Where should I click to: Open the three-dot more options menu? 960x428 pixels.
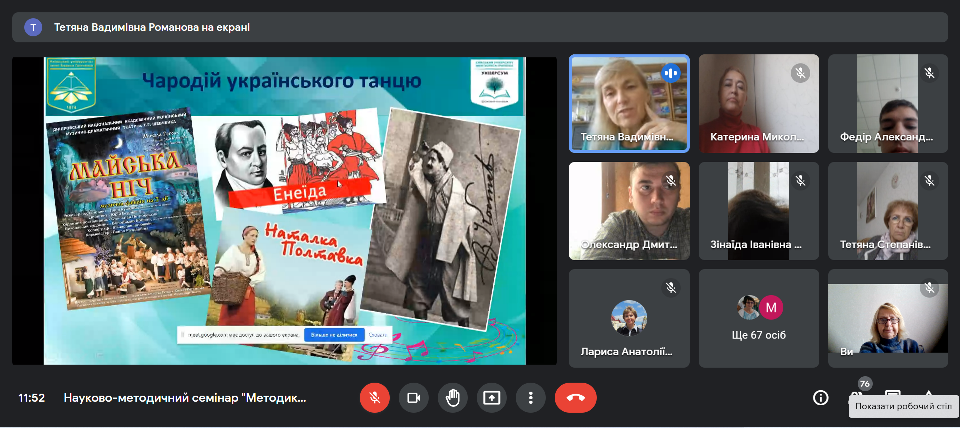click(531, 397)
